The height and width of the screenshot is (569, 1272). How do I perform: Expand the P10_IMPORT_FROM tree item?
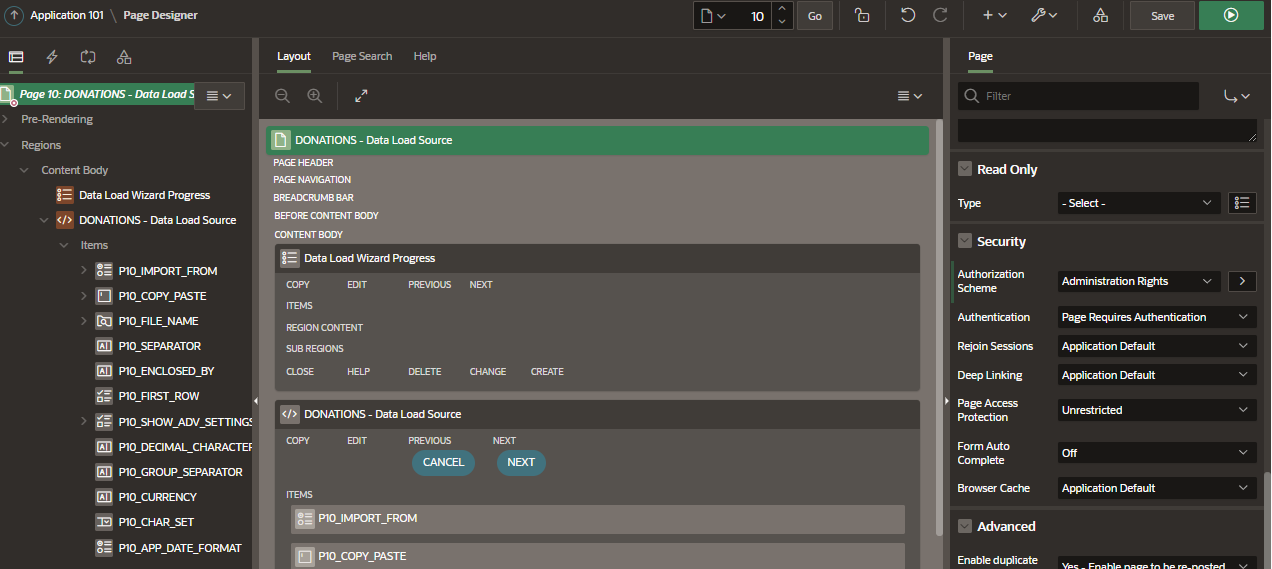(x=84, y=270)
